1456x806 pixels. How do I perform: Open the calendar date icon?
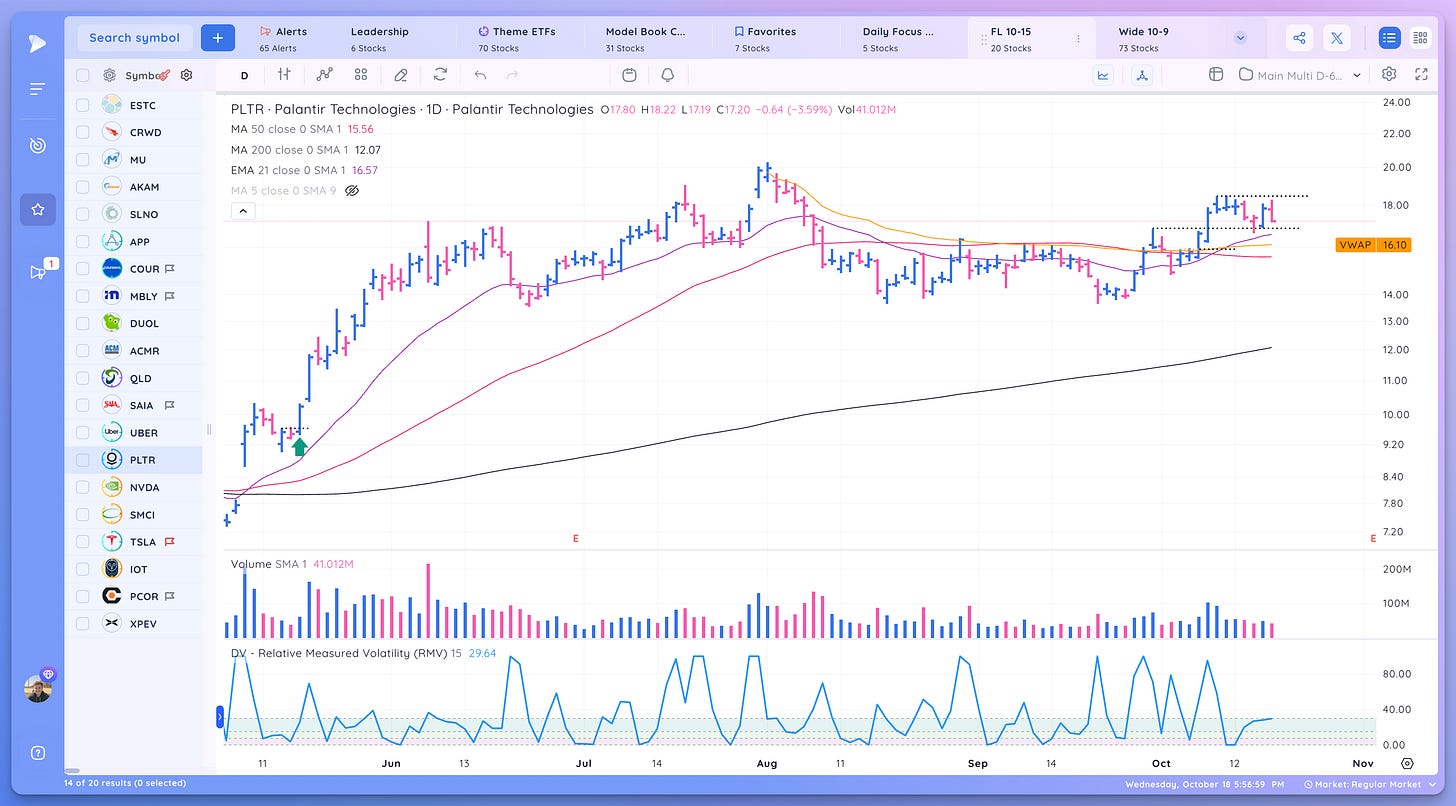(x=629, y=75)
